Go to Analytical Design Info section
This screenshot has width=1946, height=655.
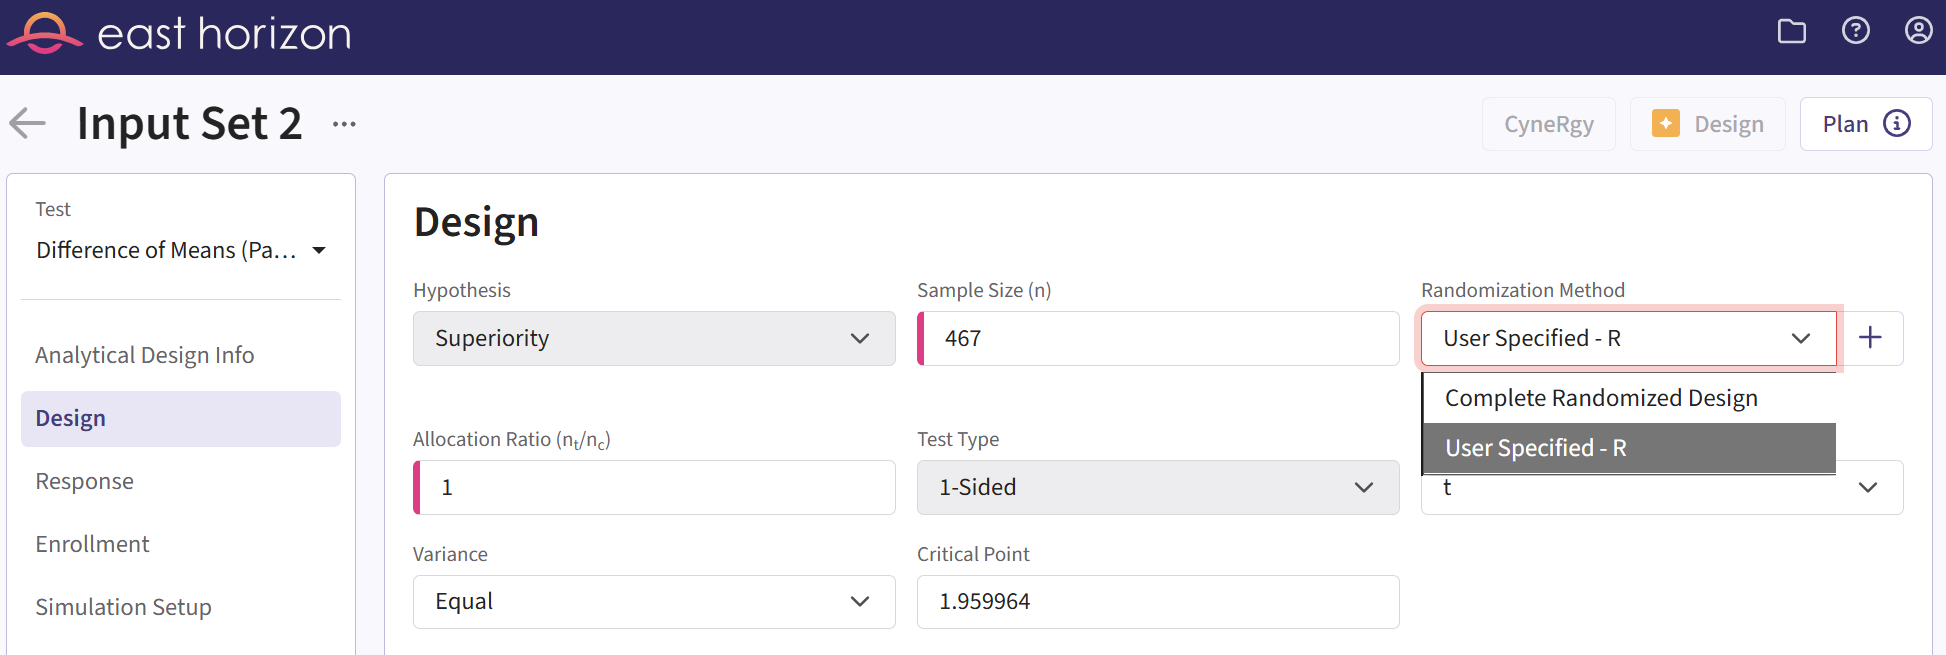(145, 355)
